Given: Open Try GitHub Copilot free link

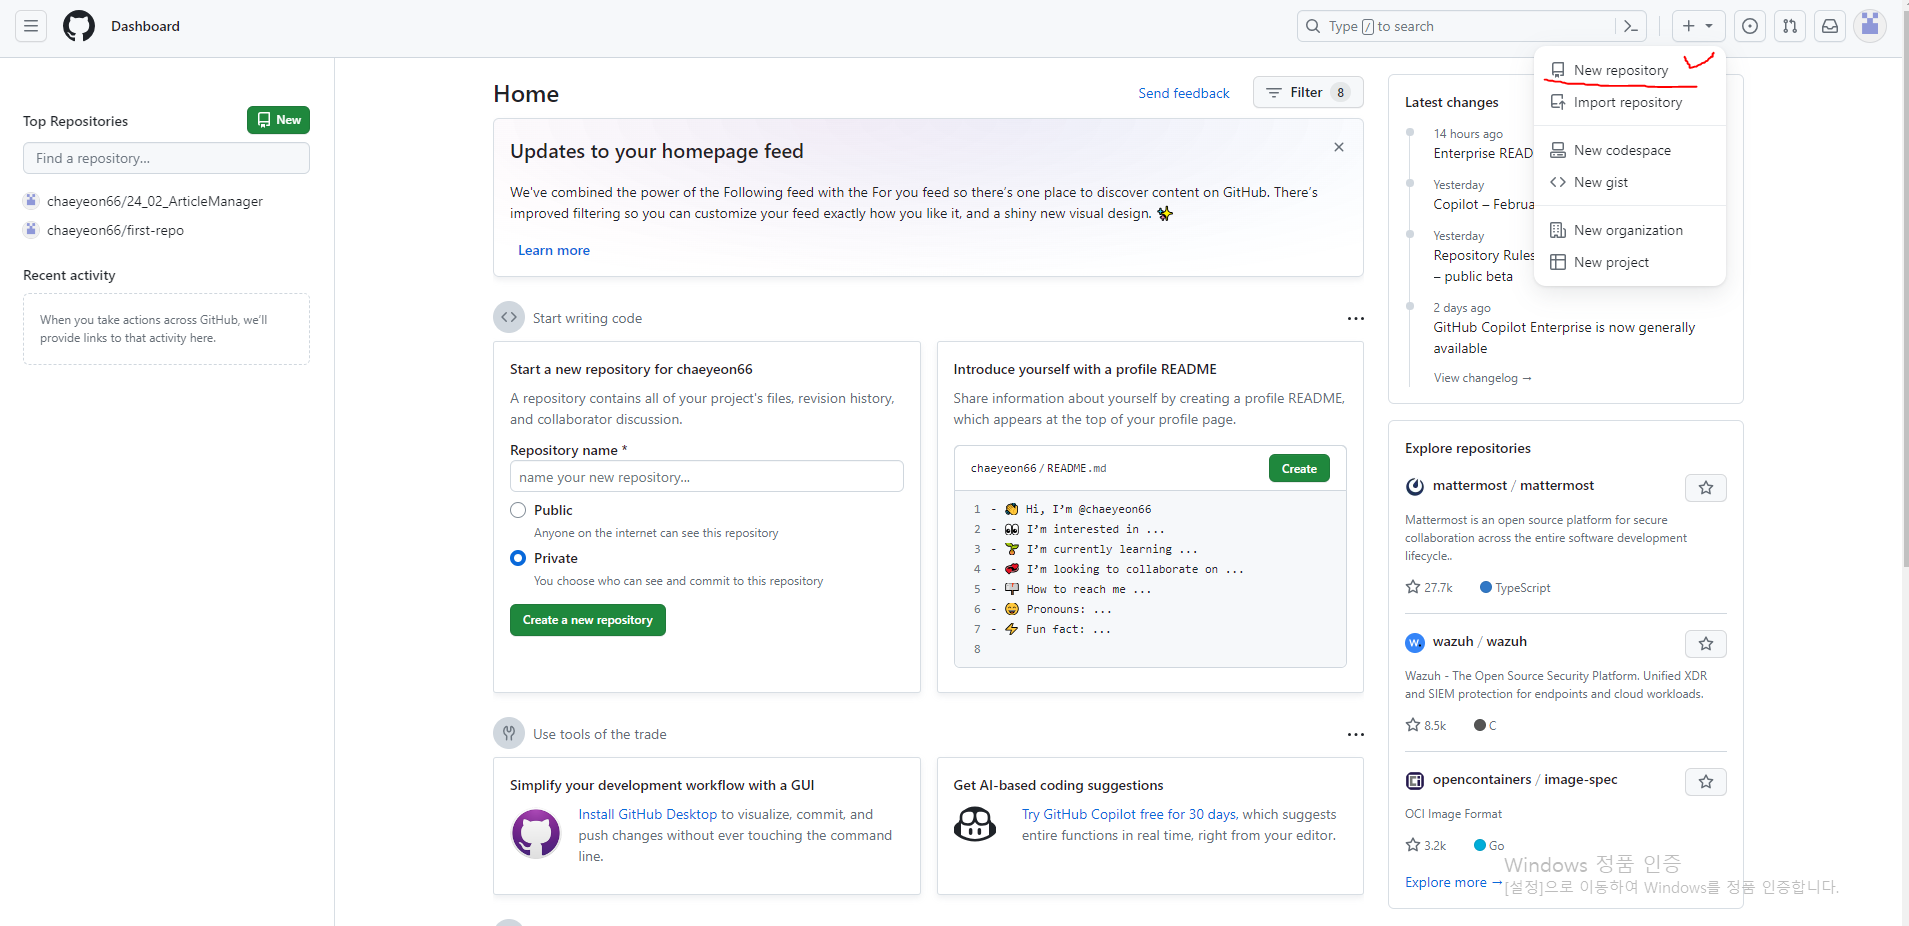Looking at the screenshot, I should click(x=1129, y=814).
